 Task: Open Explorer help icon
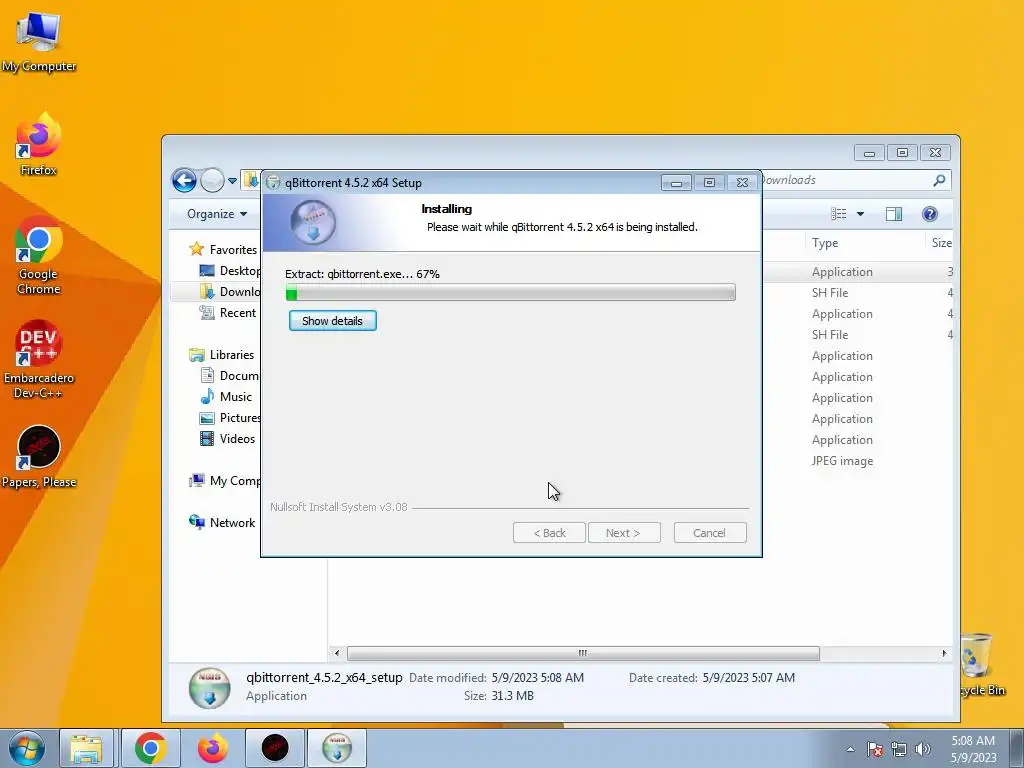[x=929, y=214]
